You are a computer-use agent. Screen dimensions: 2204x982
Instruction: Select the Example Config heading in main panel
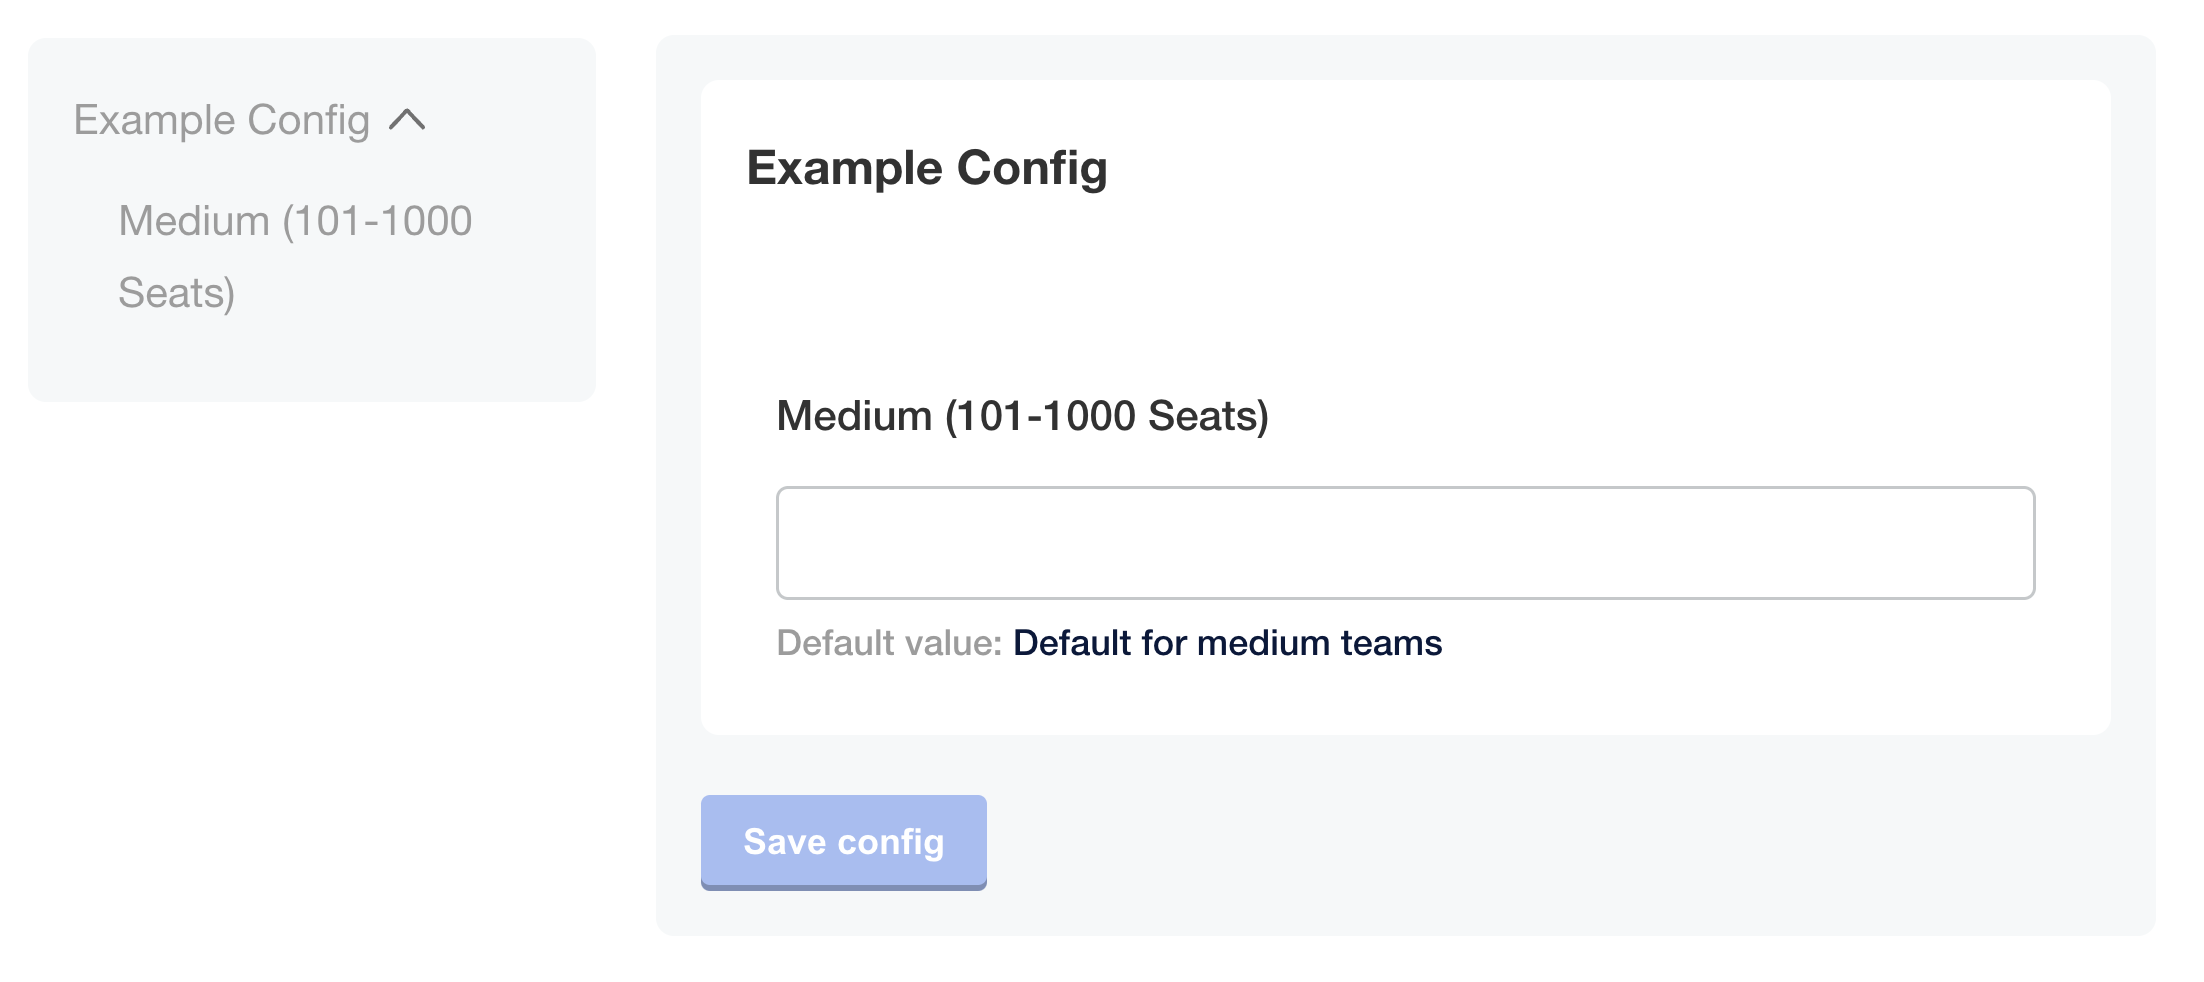[928, 167]
